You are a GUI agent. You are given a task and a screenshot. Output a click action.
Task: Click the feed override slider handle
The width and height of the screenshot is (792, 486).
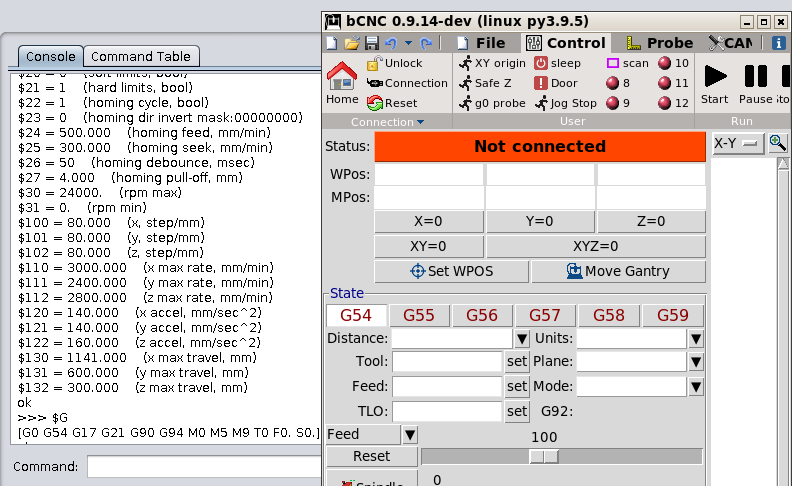(544, 456)
